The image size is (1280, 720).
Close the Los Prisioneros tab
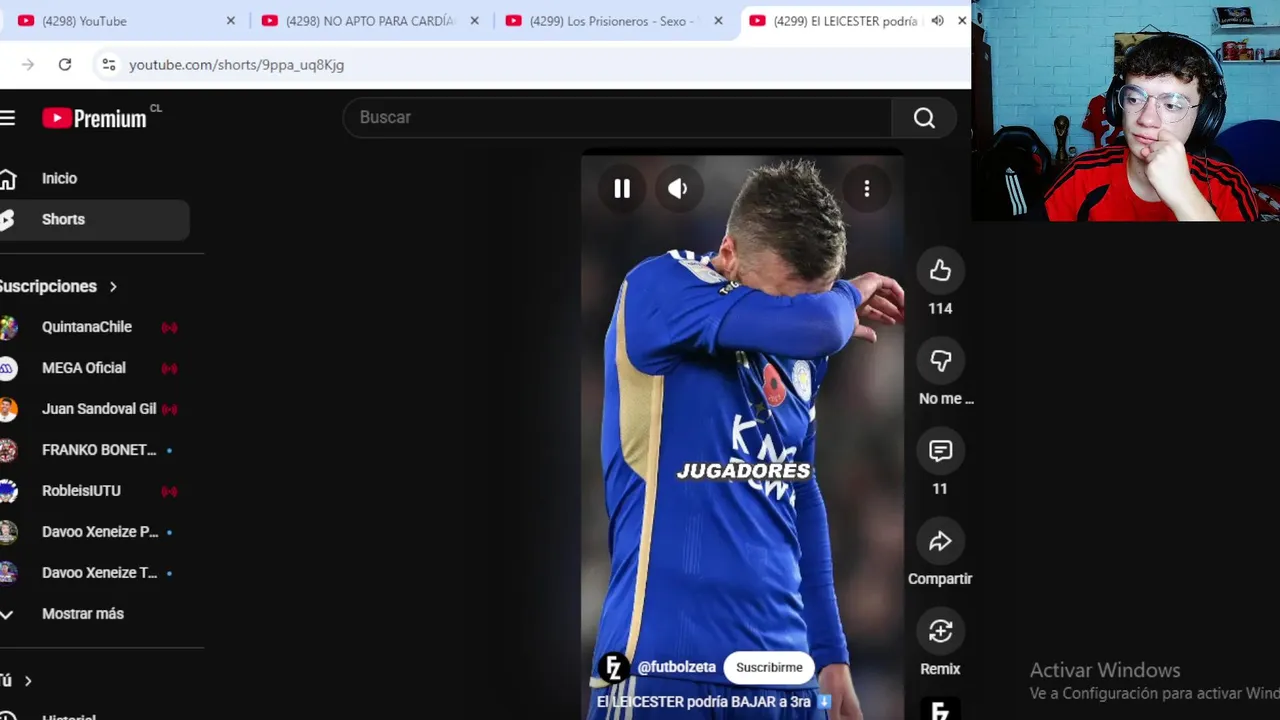click(x=718, y=21)
